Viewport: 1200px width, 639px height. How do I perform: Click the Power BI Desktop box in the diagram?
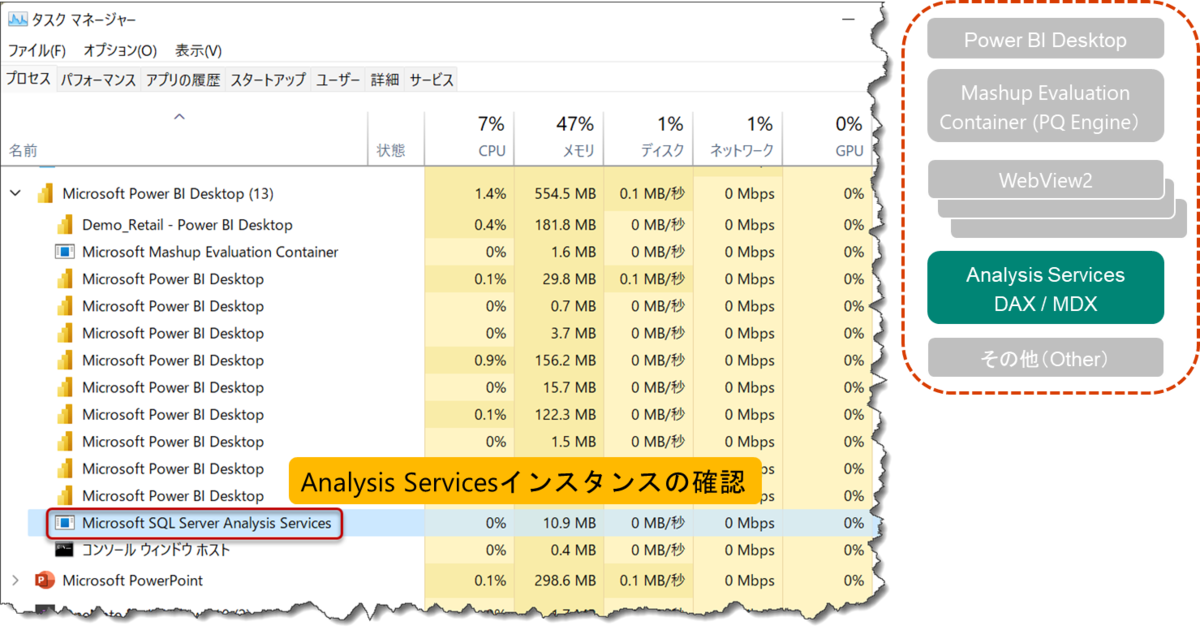pyautogui.click(x=1045, y=38)
